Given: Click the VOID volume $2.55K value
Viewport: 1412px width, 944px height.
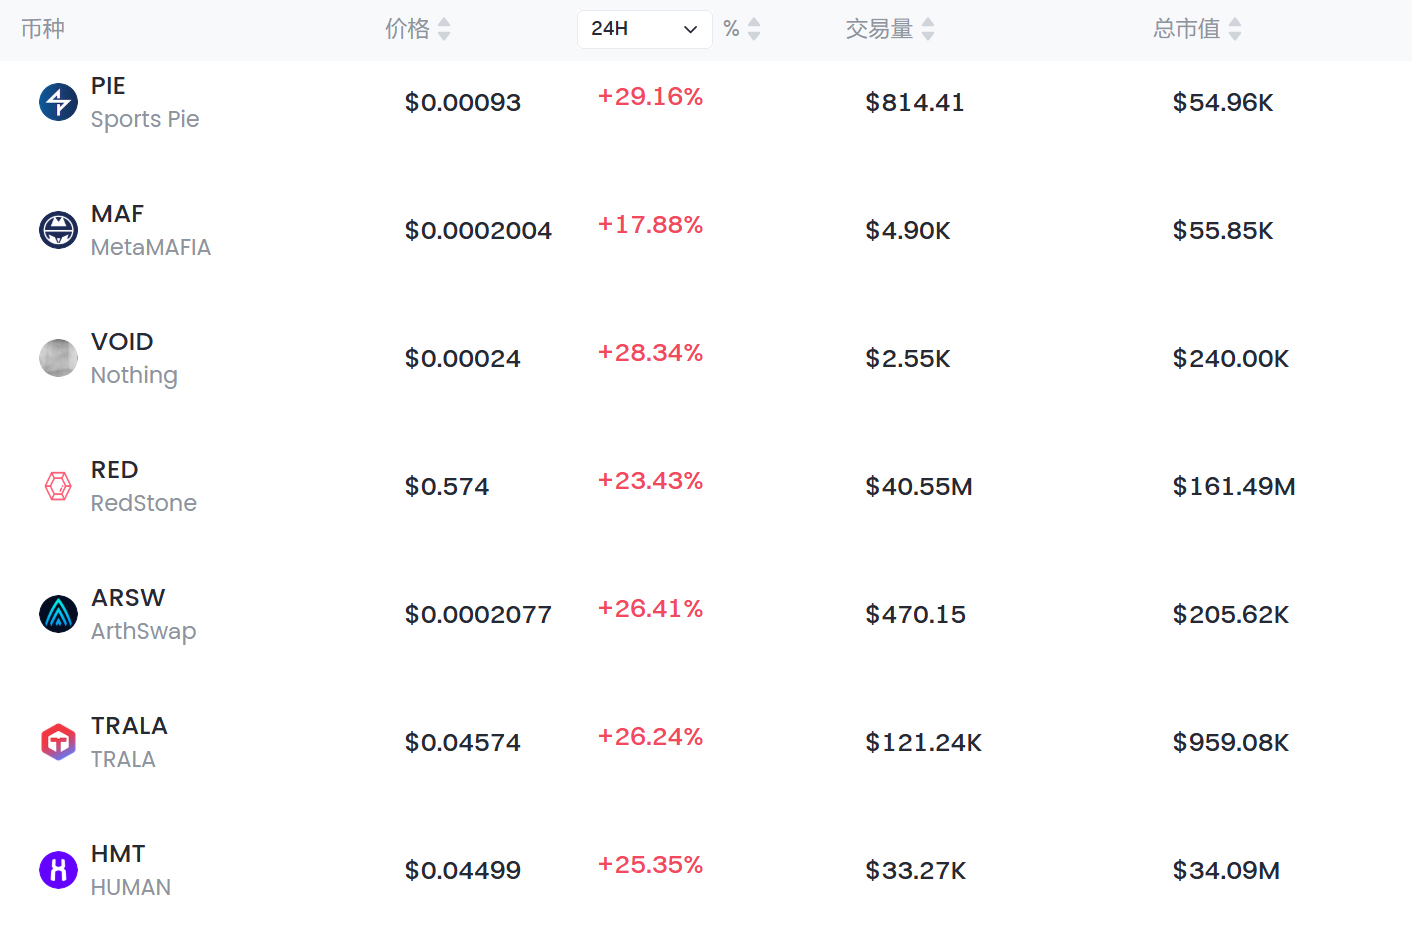Looking at the screenshot, I should (x=907, y=359).
